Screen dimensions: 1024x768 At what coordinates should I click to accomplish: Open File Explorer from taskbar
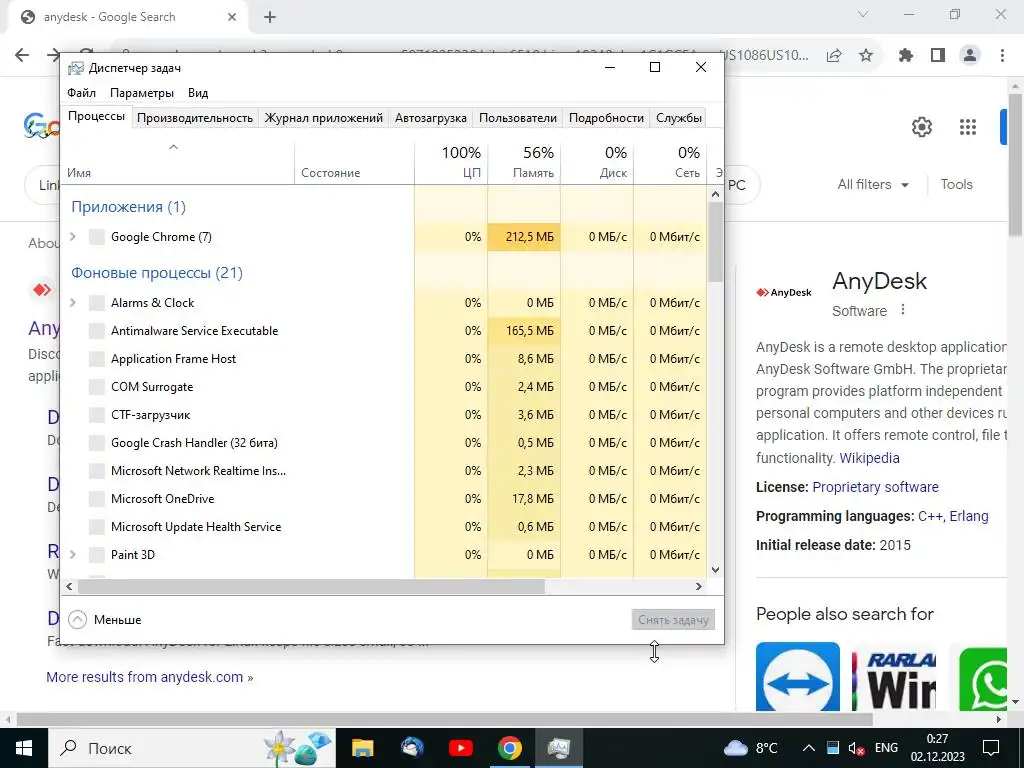coord(362,748)
